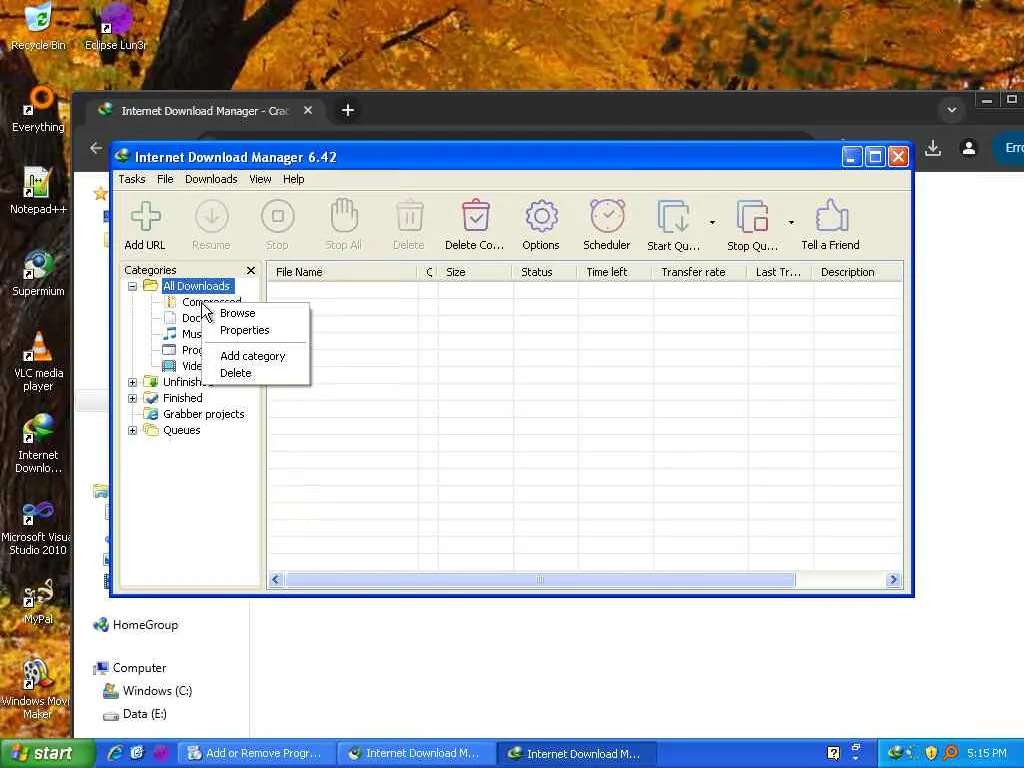Screen dimensions: 1024x768
Task: Choose Add category from context menu
Action: pos(252,356)
